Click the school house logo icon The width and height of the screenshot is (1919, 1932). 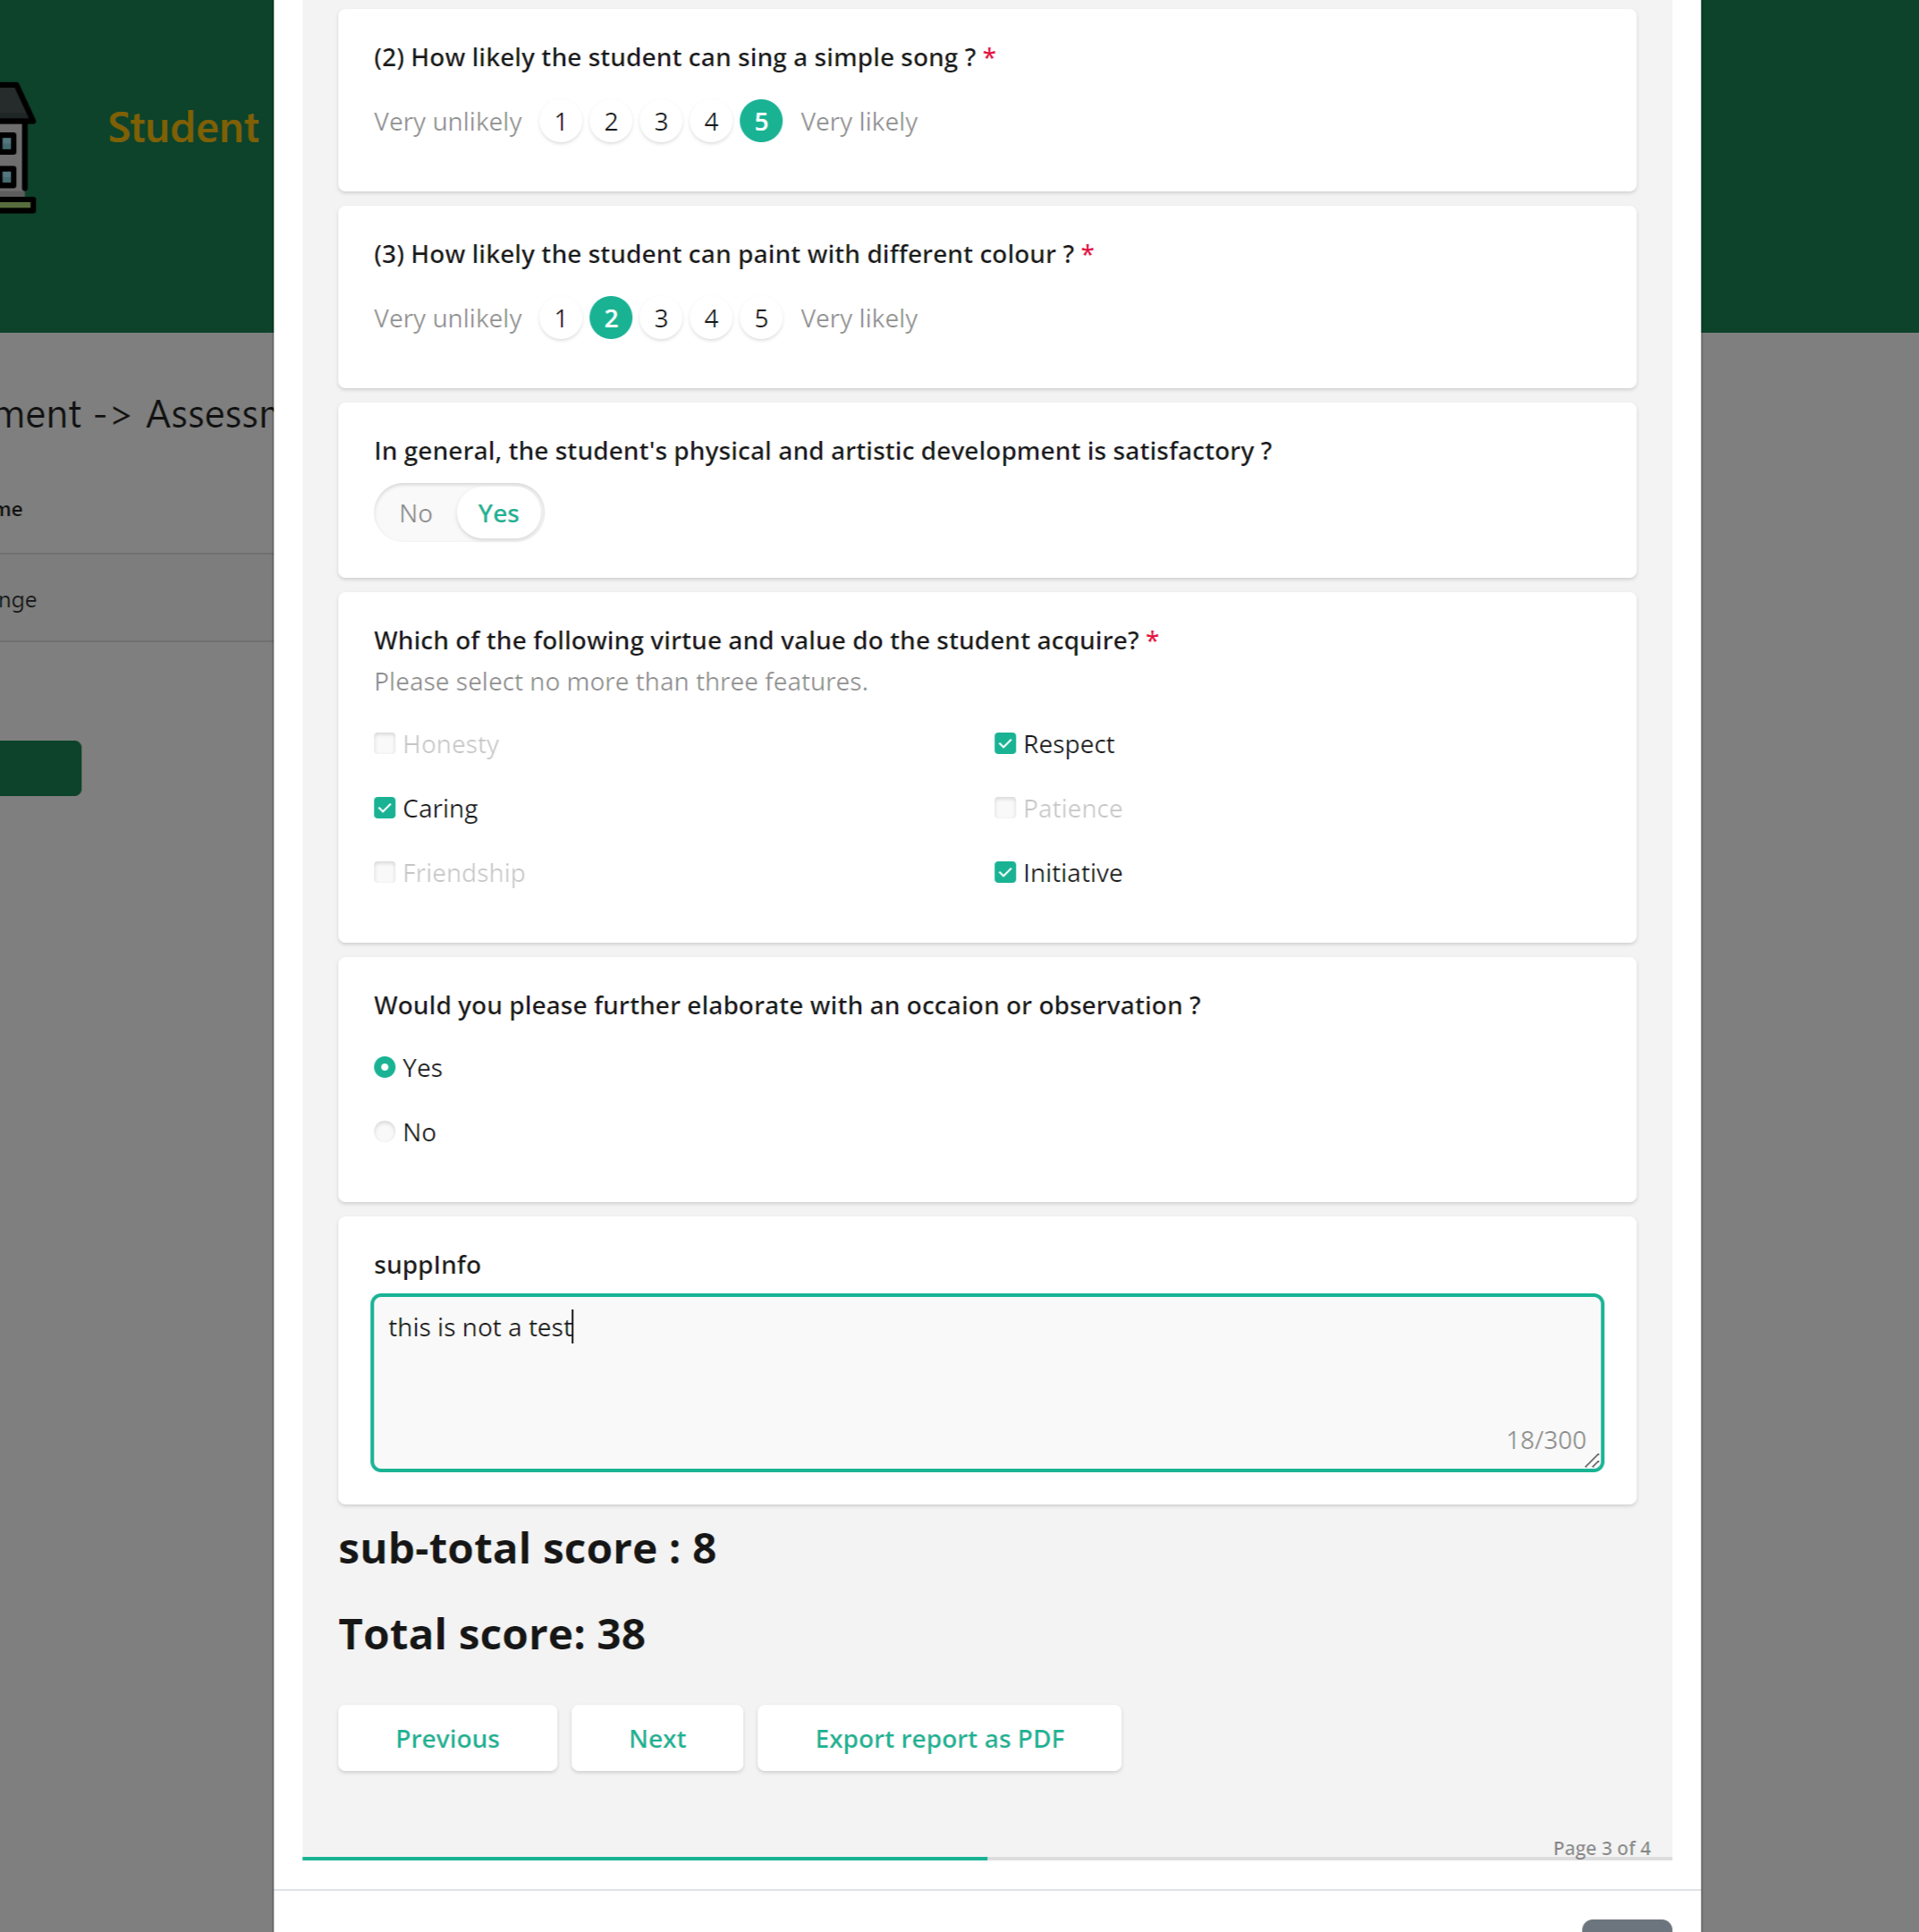coord(16,147)
